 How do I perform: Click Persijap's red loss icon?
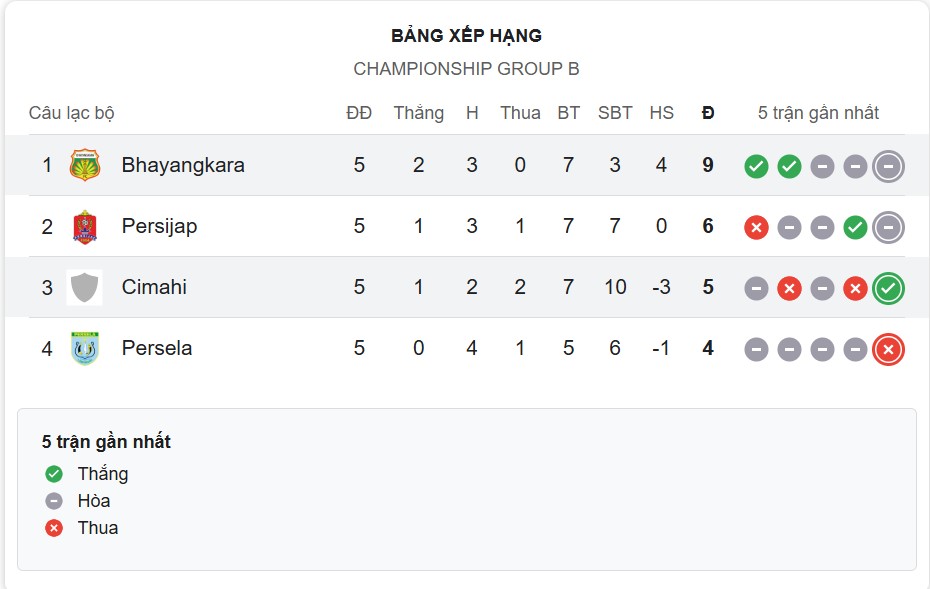tap(756, 228)
